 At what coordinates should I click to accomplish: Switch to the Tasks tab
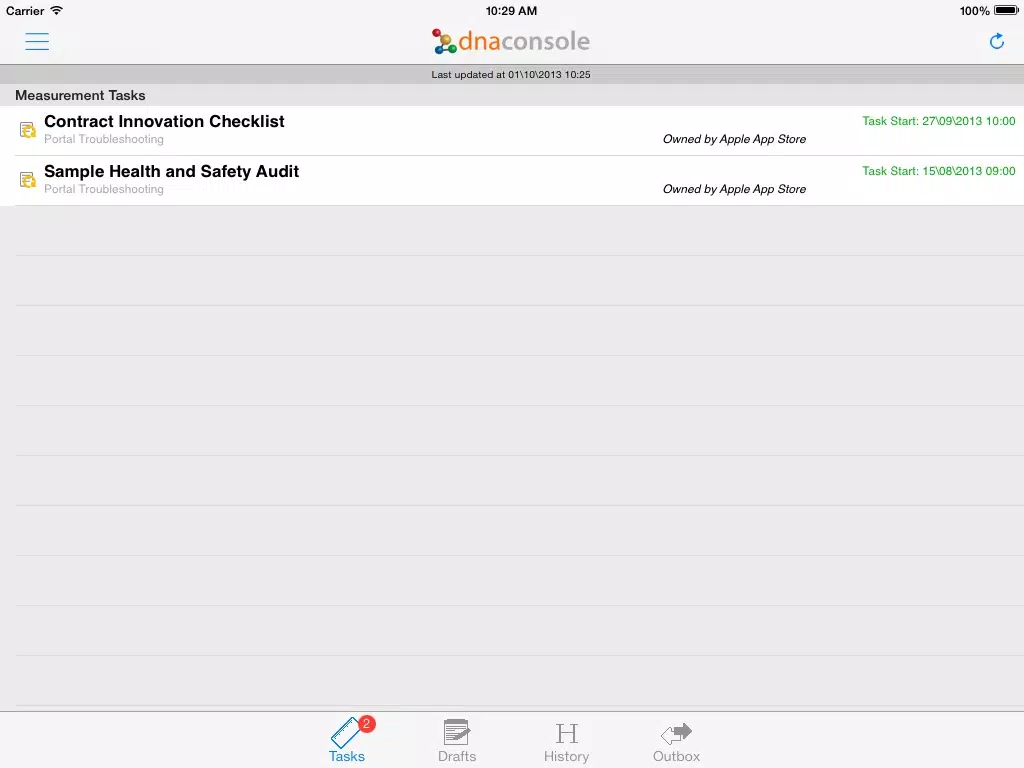click(347, 741)
